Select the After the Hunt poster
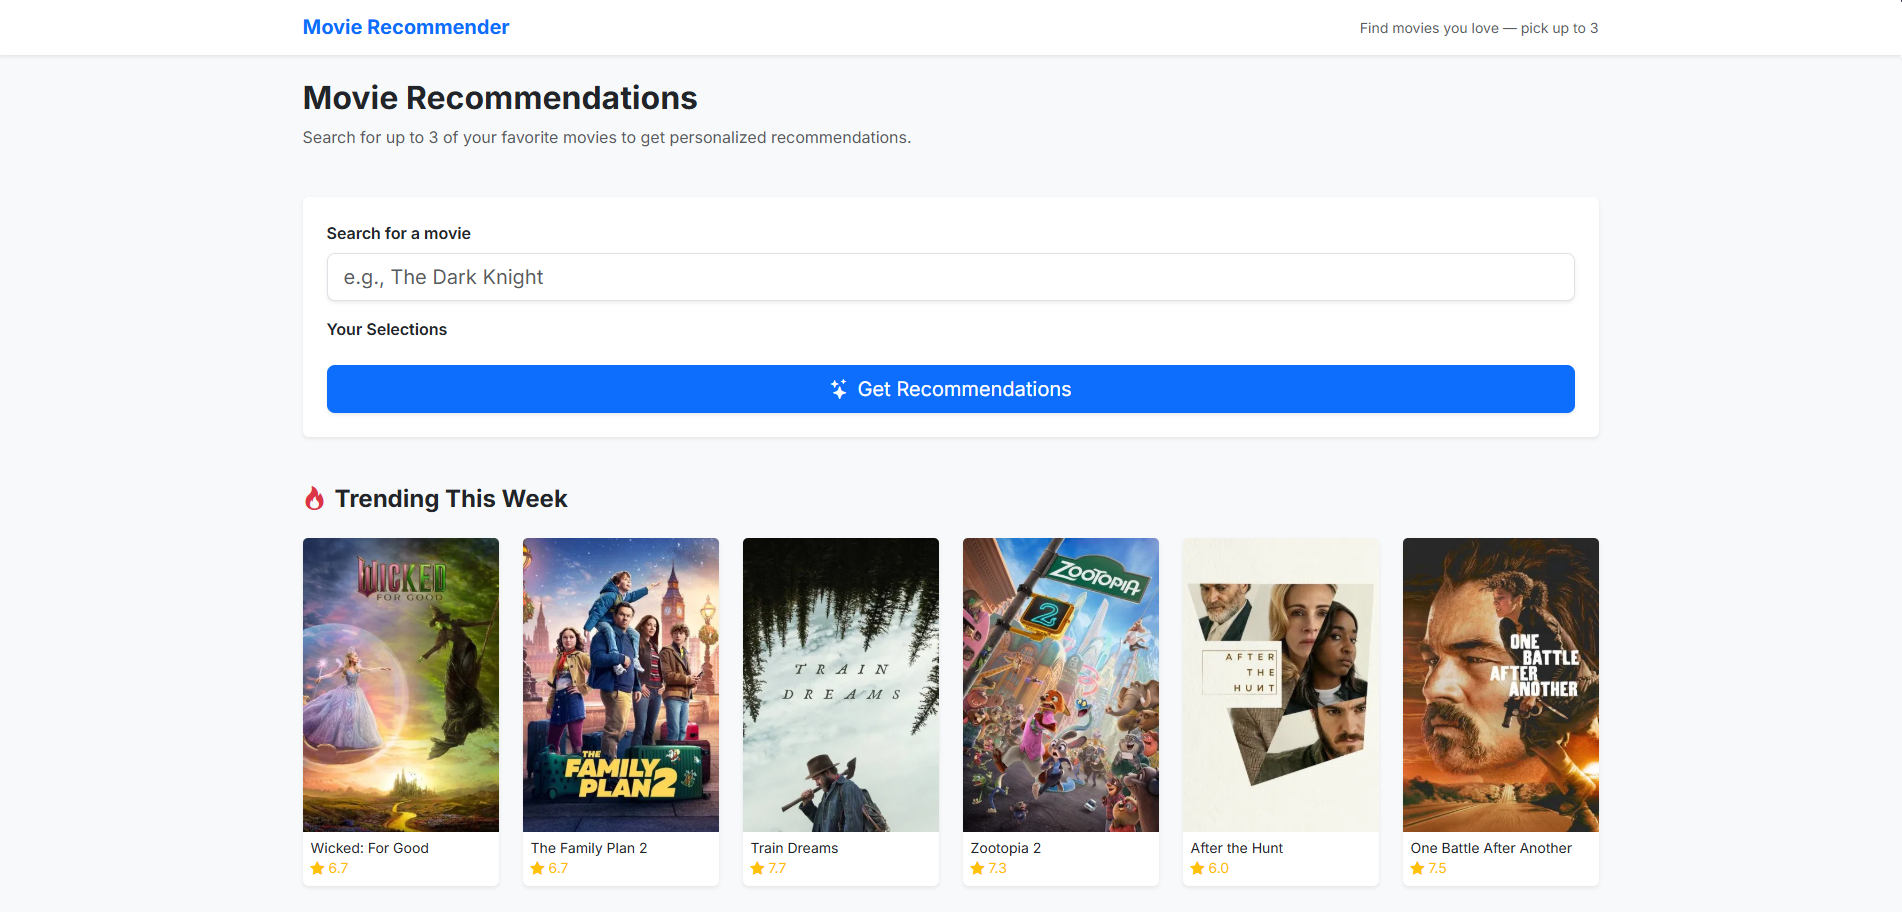The width and height of the screenshot is (1902, 912). point(1281,685)
